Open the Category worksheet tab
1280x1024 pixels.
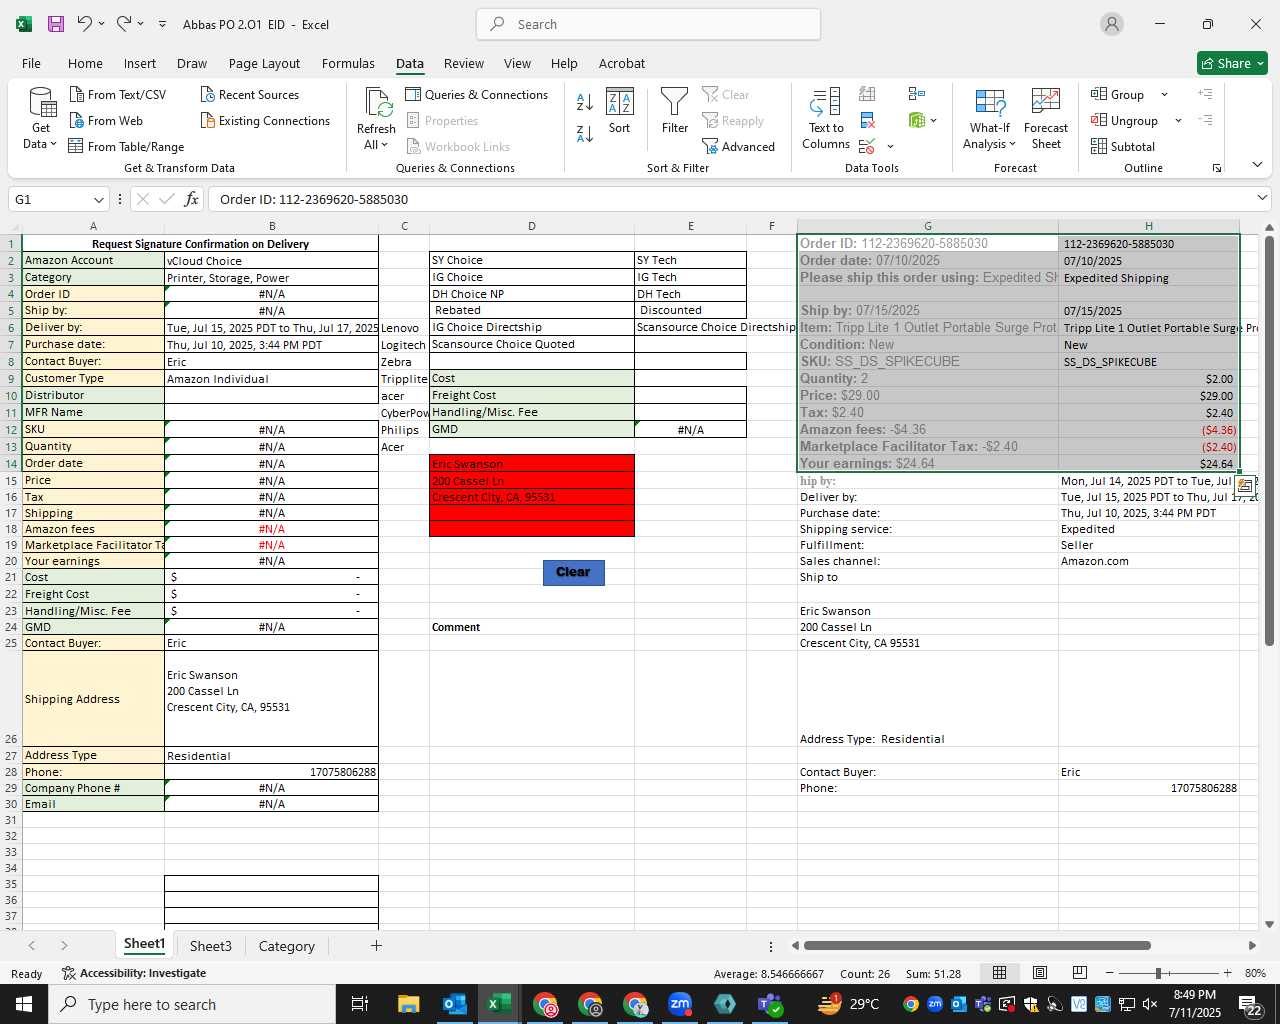(286, 946)
